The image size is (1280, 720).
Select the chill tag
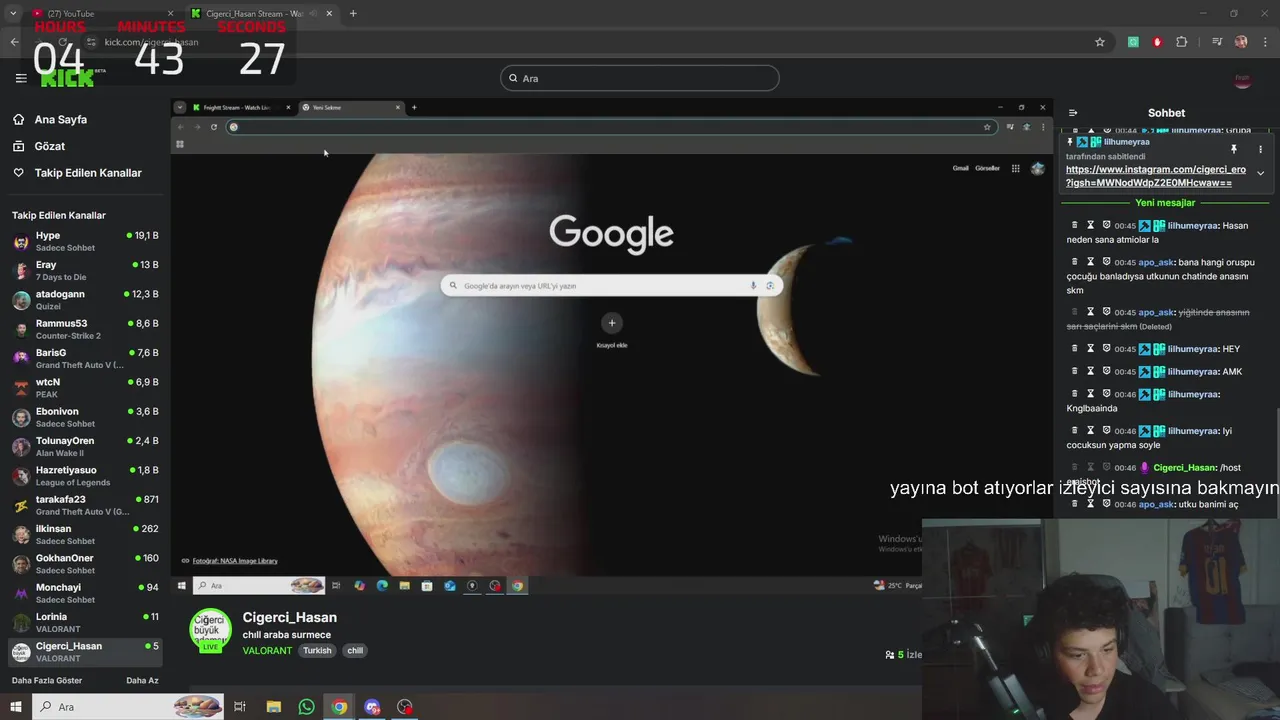coord(355,651)
